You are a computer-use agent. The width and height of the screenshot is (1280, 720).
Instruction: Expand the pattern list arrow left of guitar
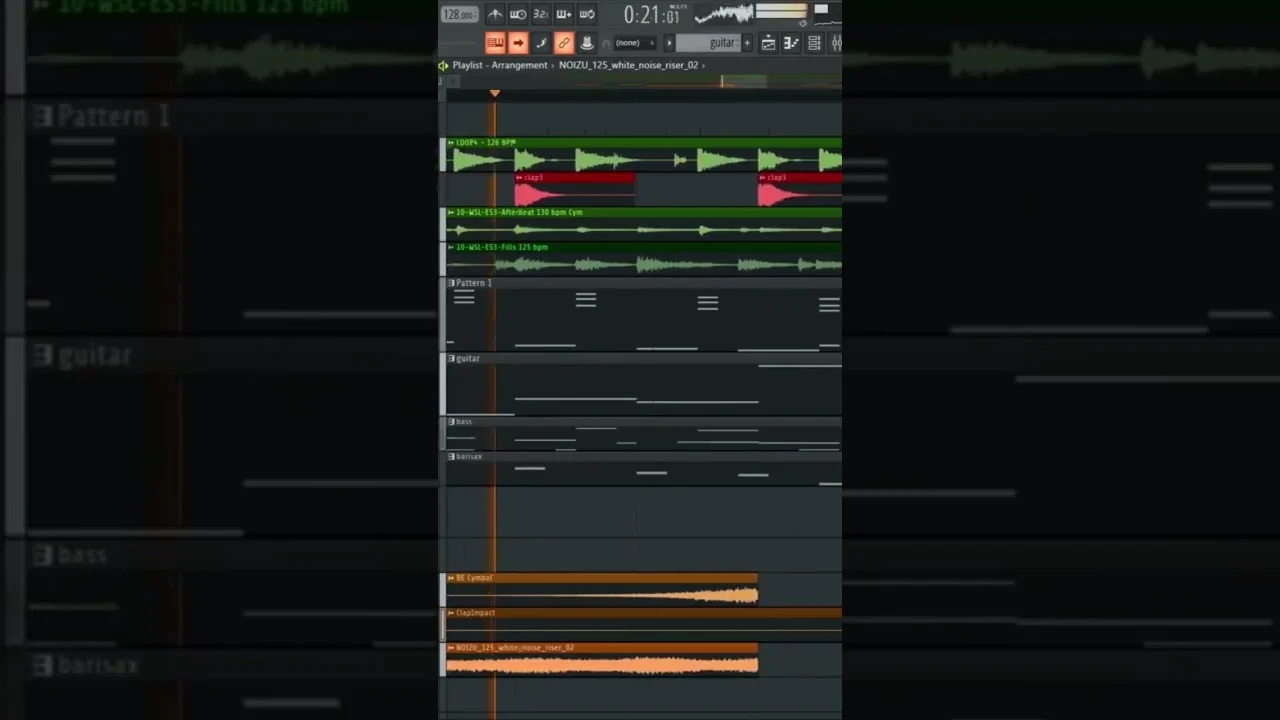pyautogui.click(x=669, y=43)
